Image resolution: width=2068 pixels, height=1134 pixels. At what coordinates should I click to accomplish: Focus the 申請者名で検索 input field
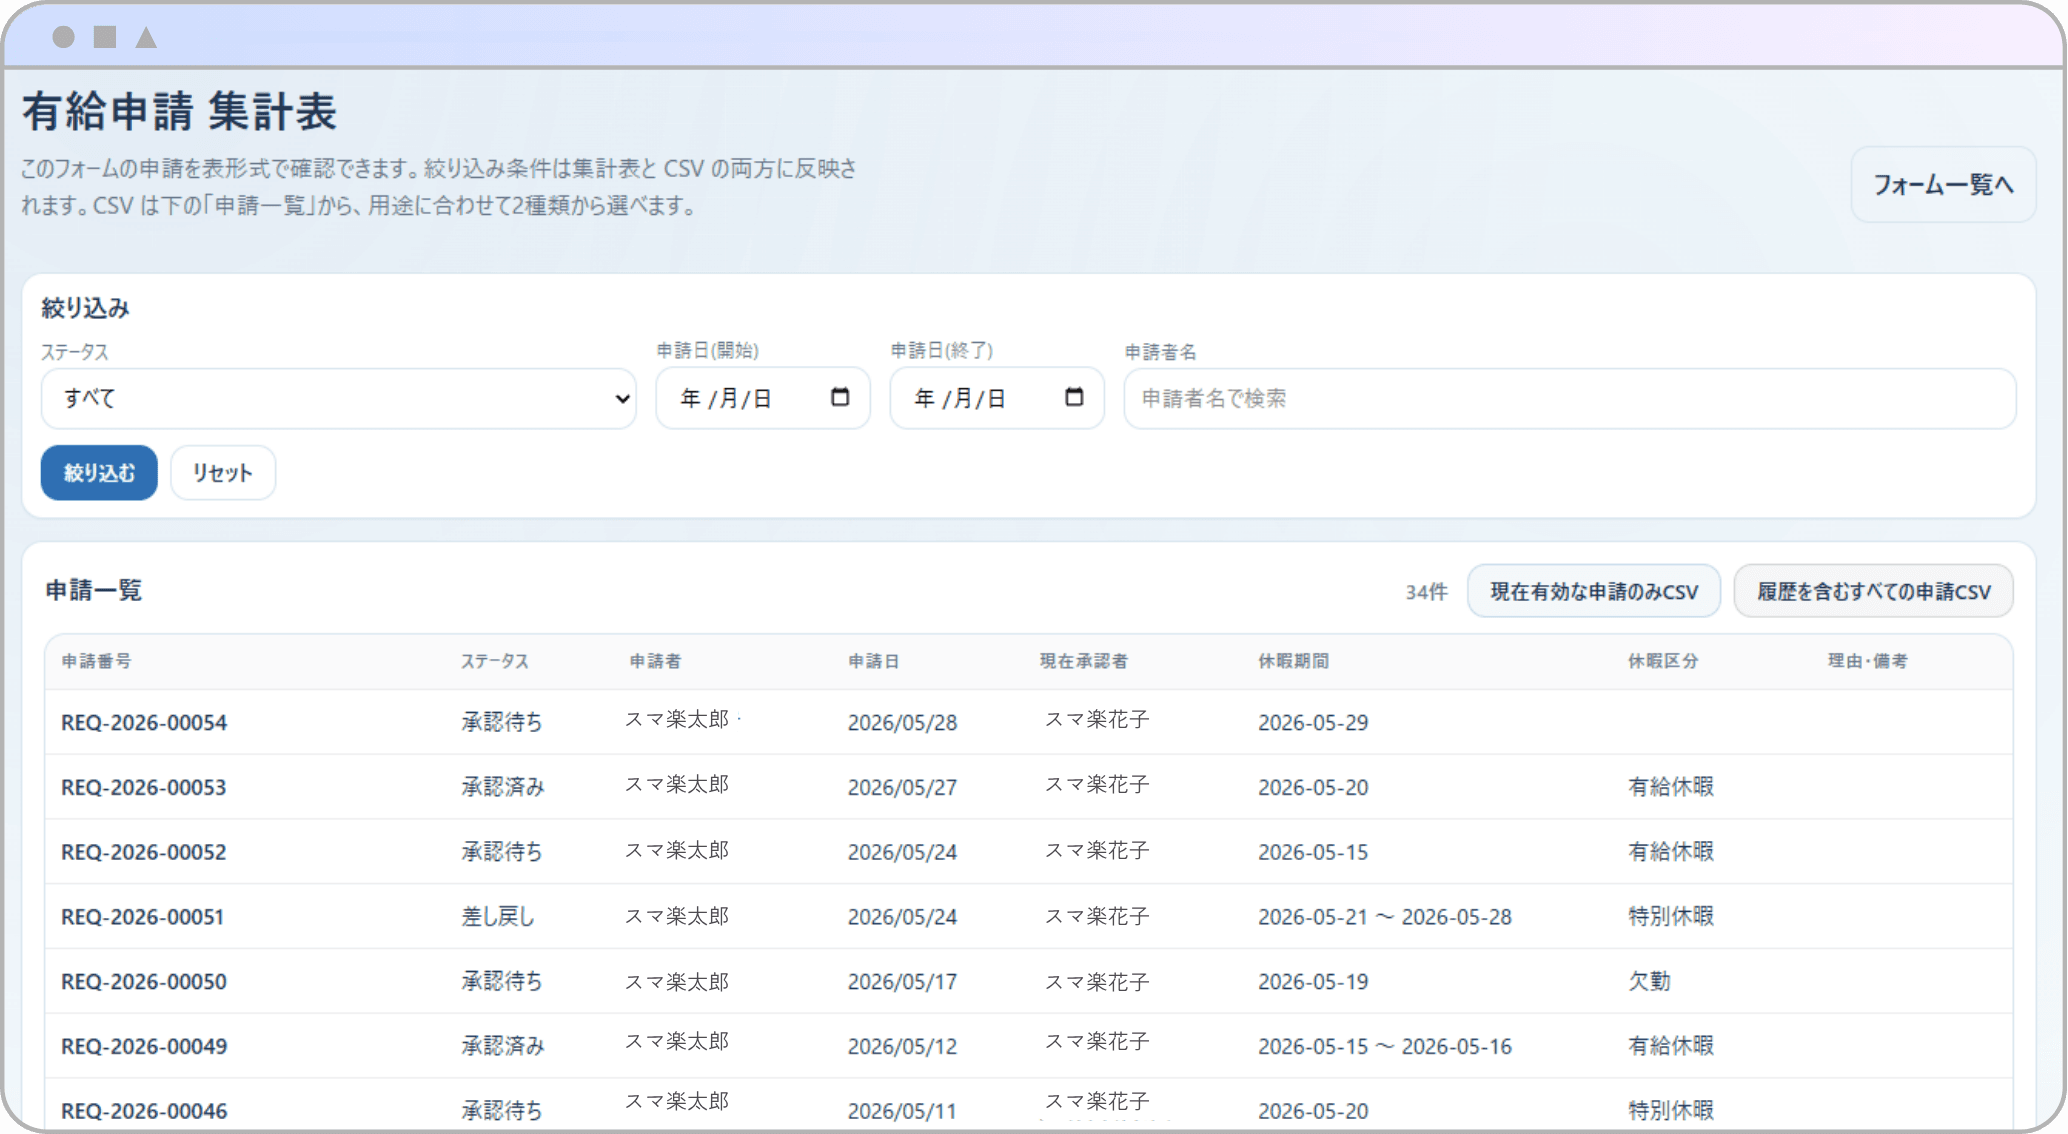1569,398
